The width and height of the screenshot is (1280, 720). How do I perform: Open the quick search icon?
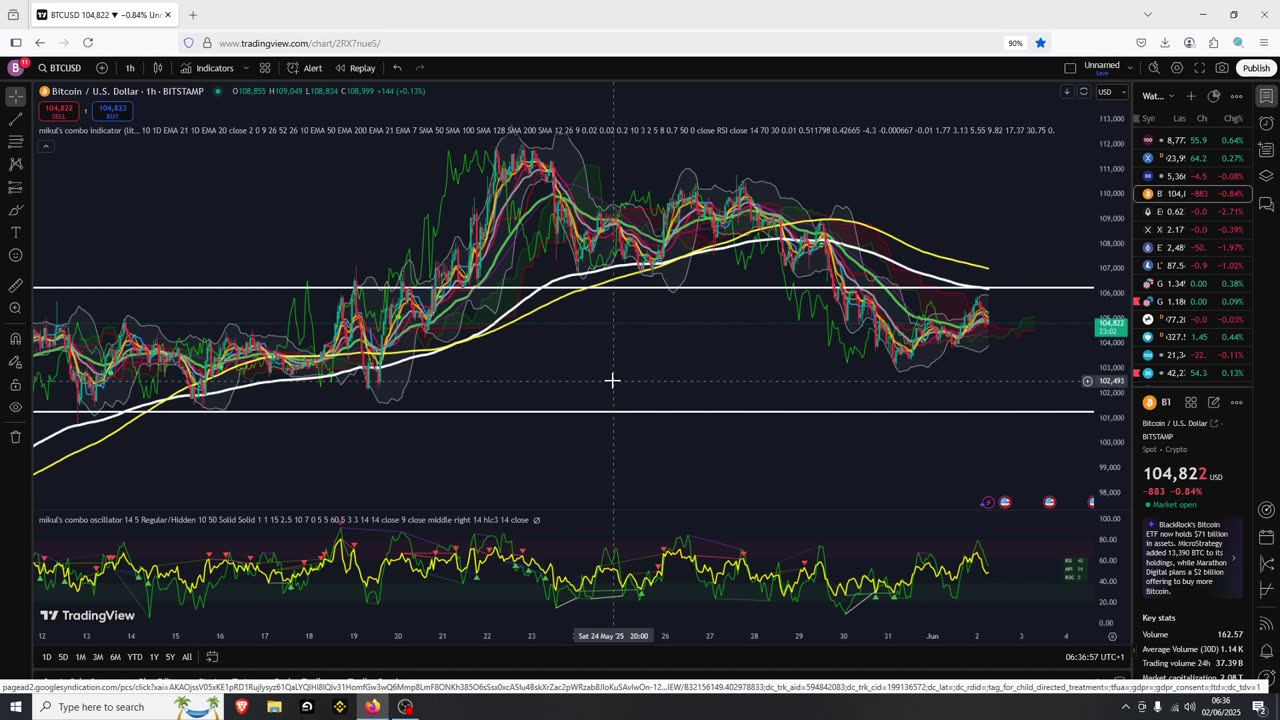click(x=1154, y=68)
